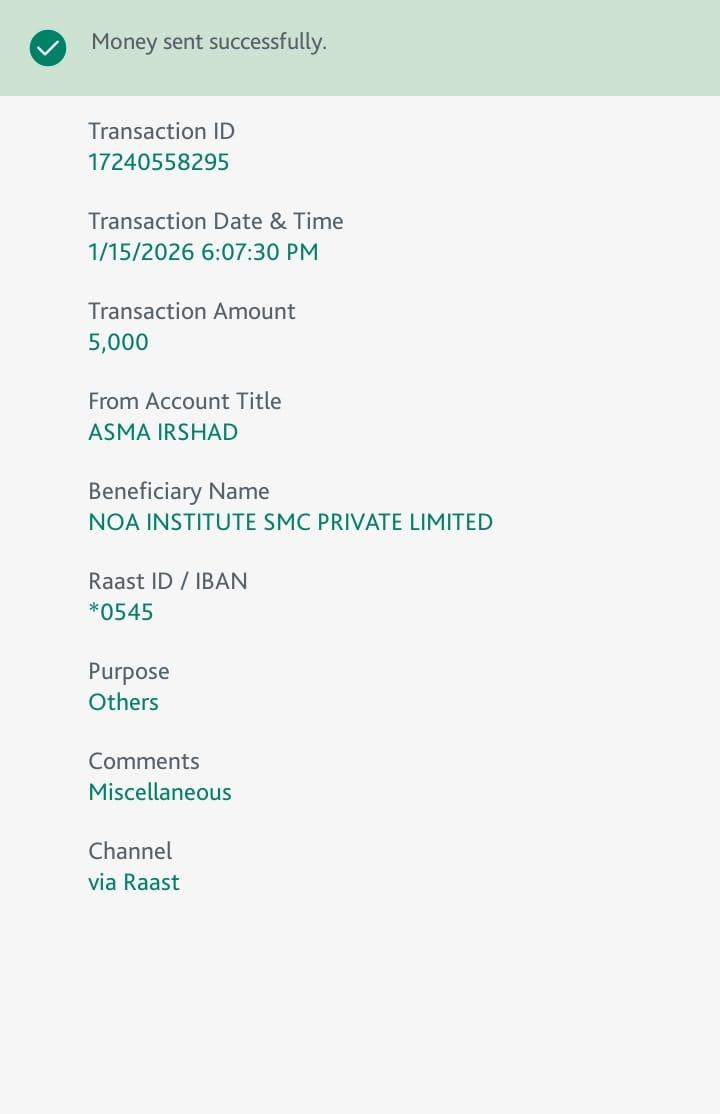Click the Transaction ID label

click(x=161, y=131)
